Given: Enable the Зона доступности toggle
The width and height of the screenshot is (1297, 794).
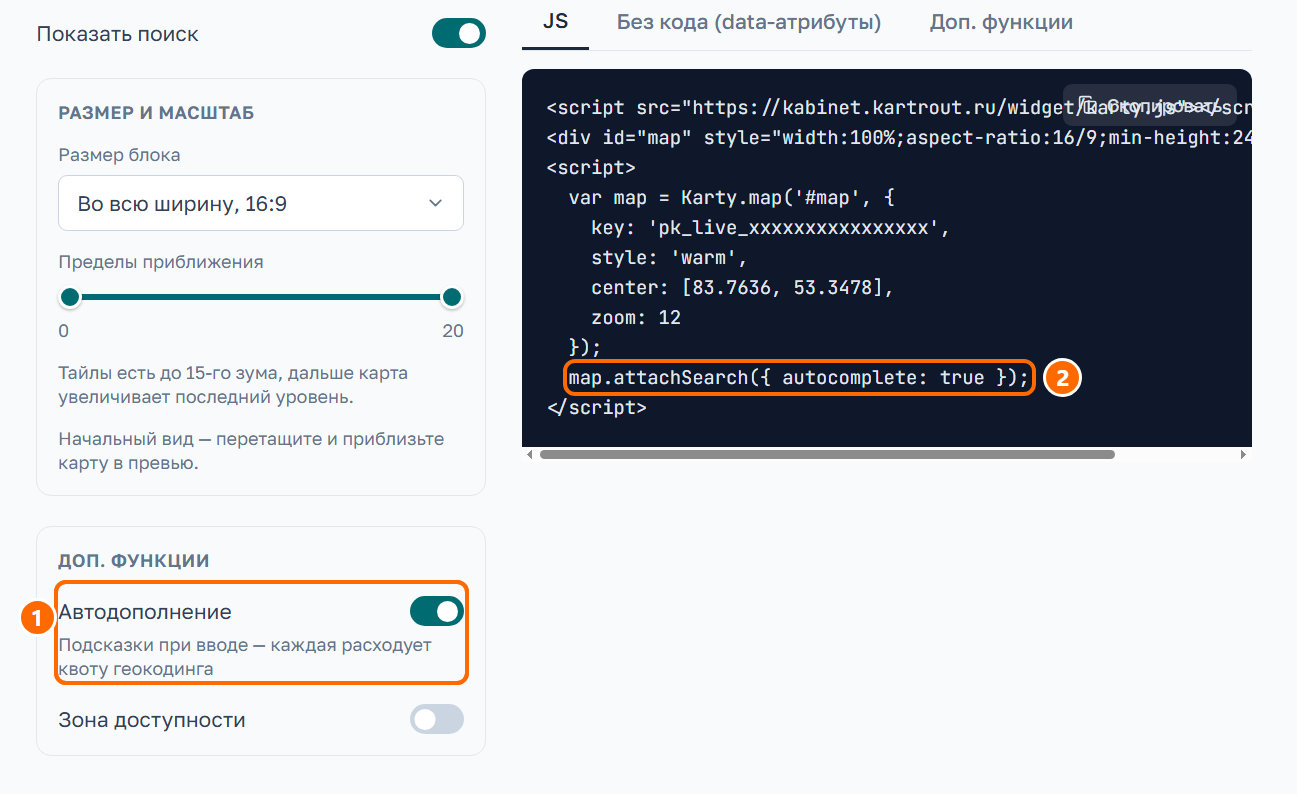Looking at the screenshot, I should pos(437,719).
